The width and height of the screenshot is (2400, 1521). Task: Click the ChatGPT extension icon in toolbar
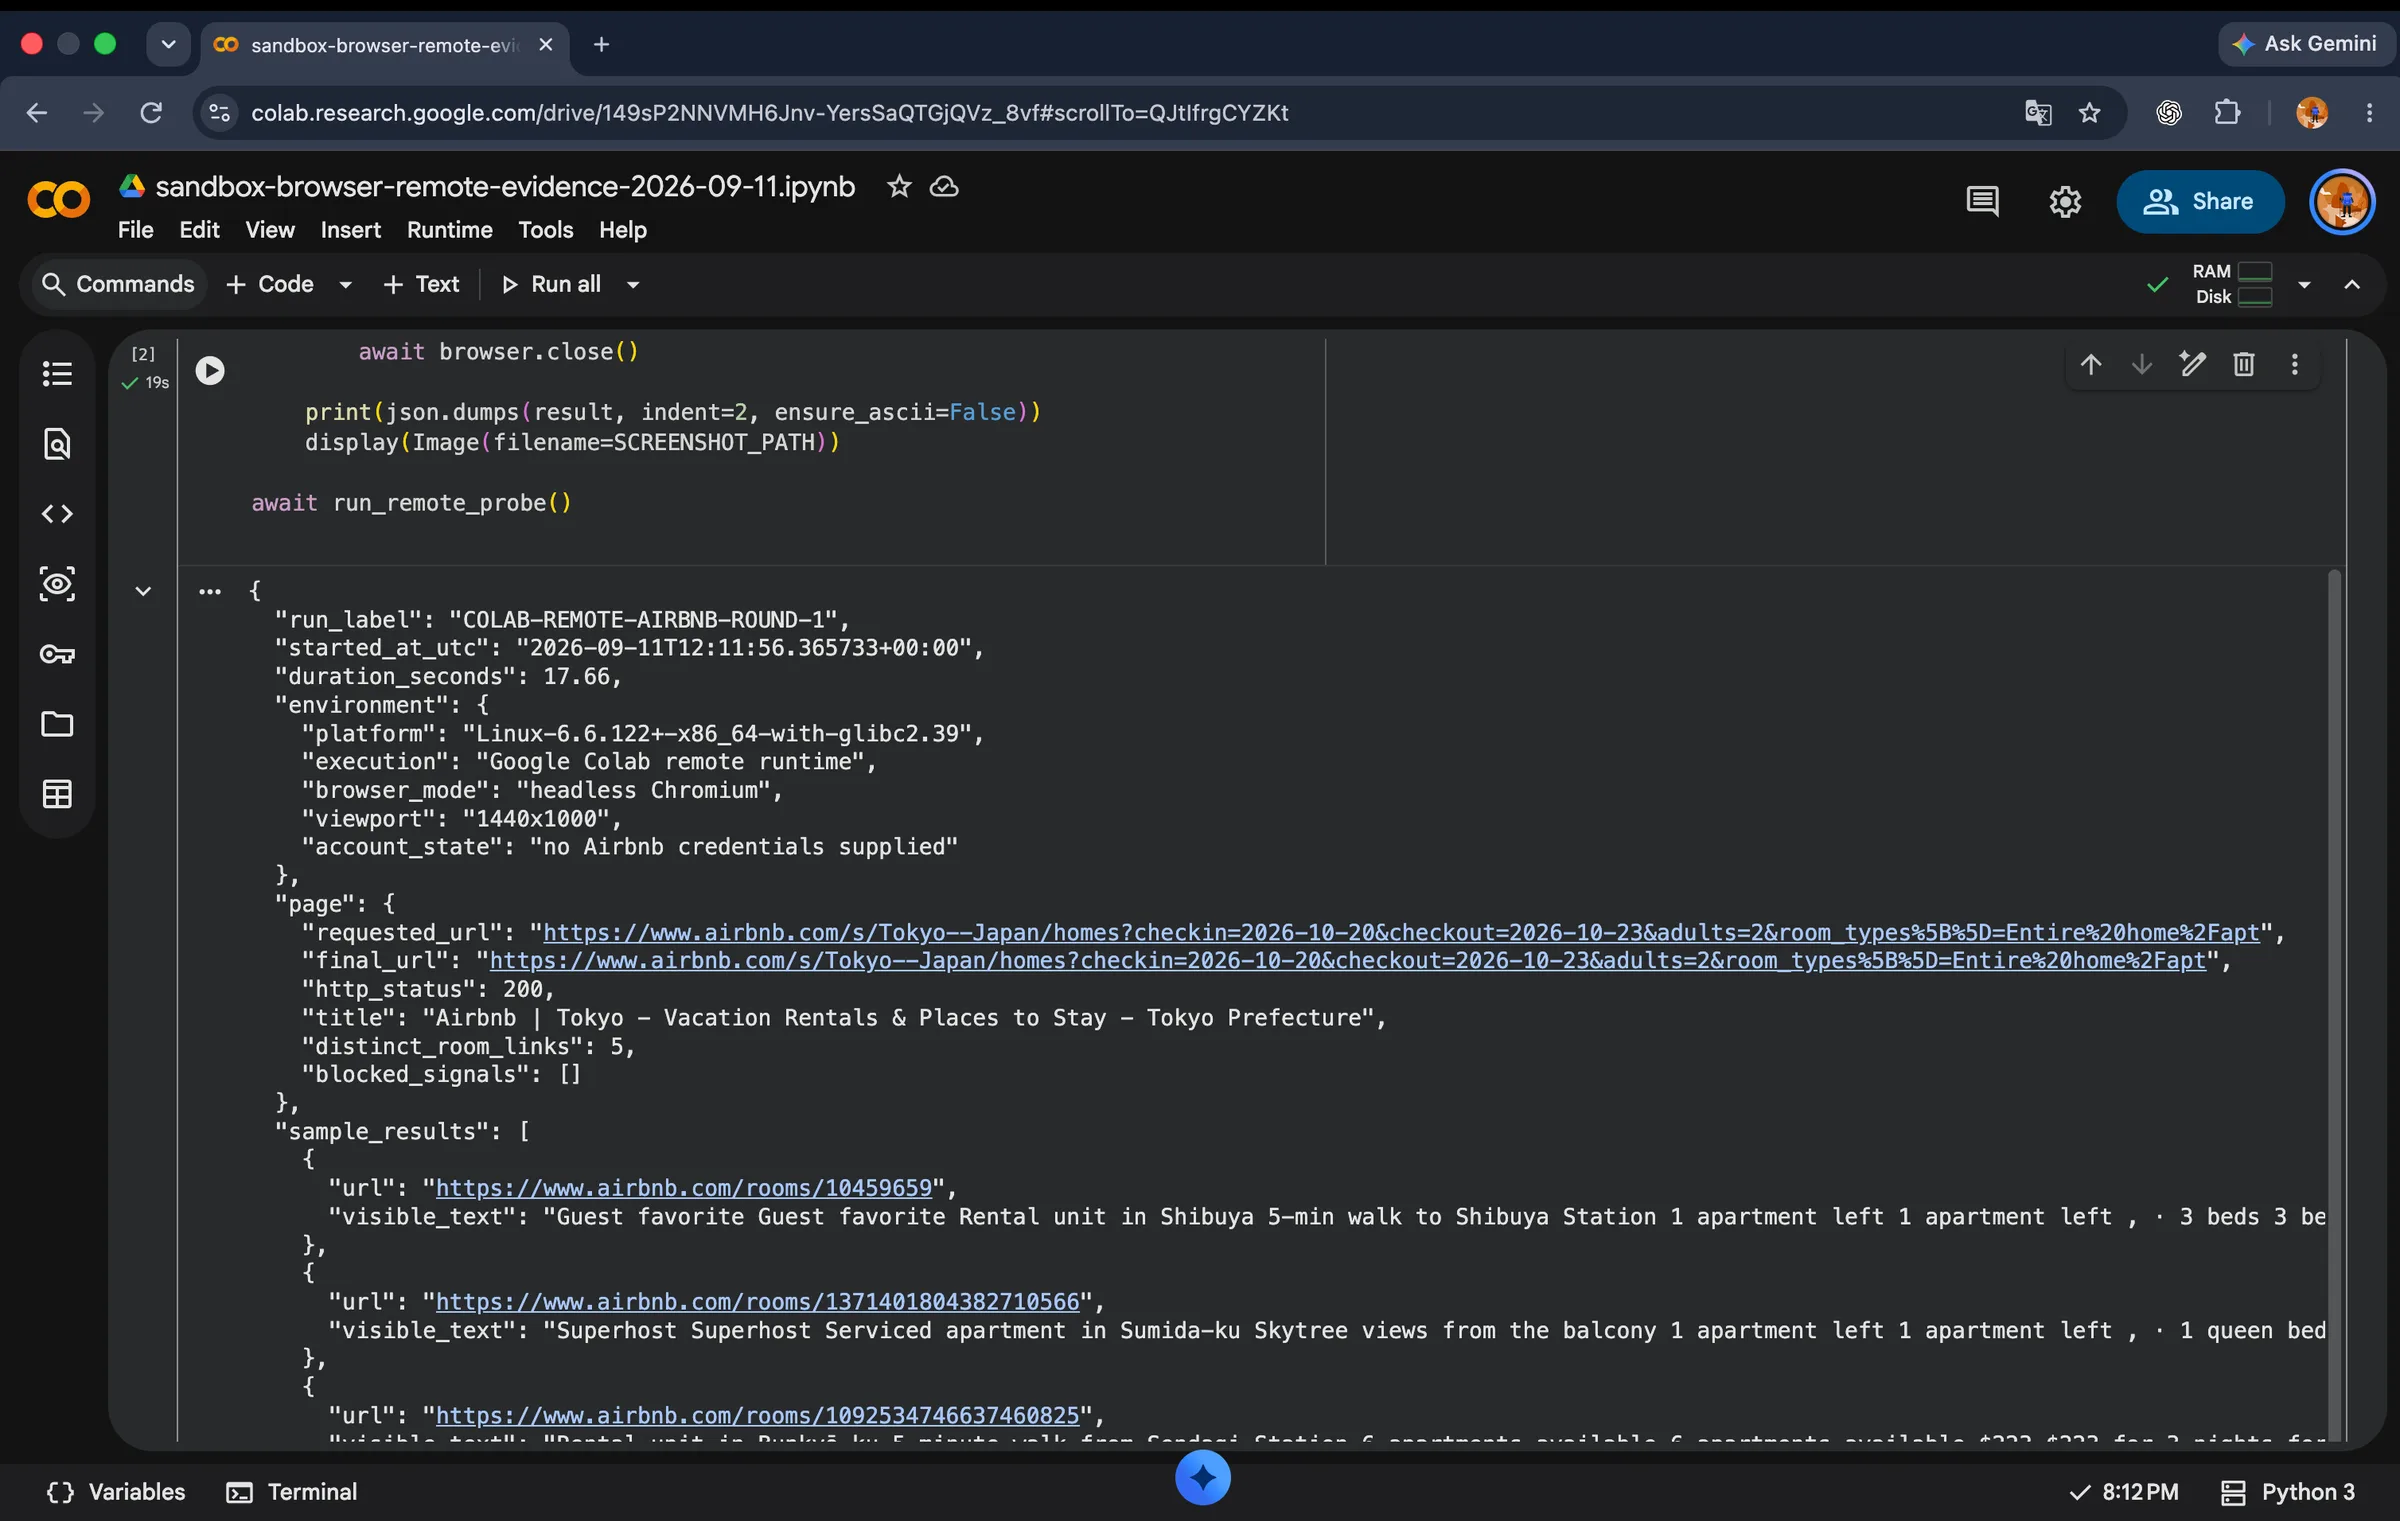(x=2169, y=113)
